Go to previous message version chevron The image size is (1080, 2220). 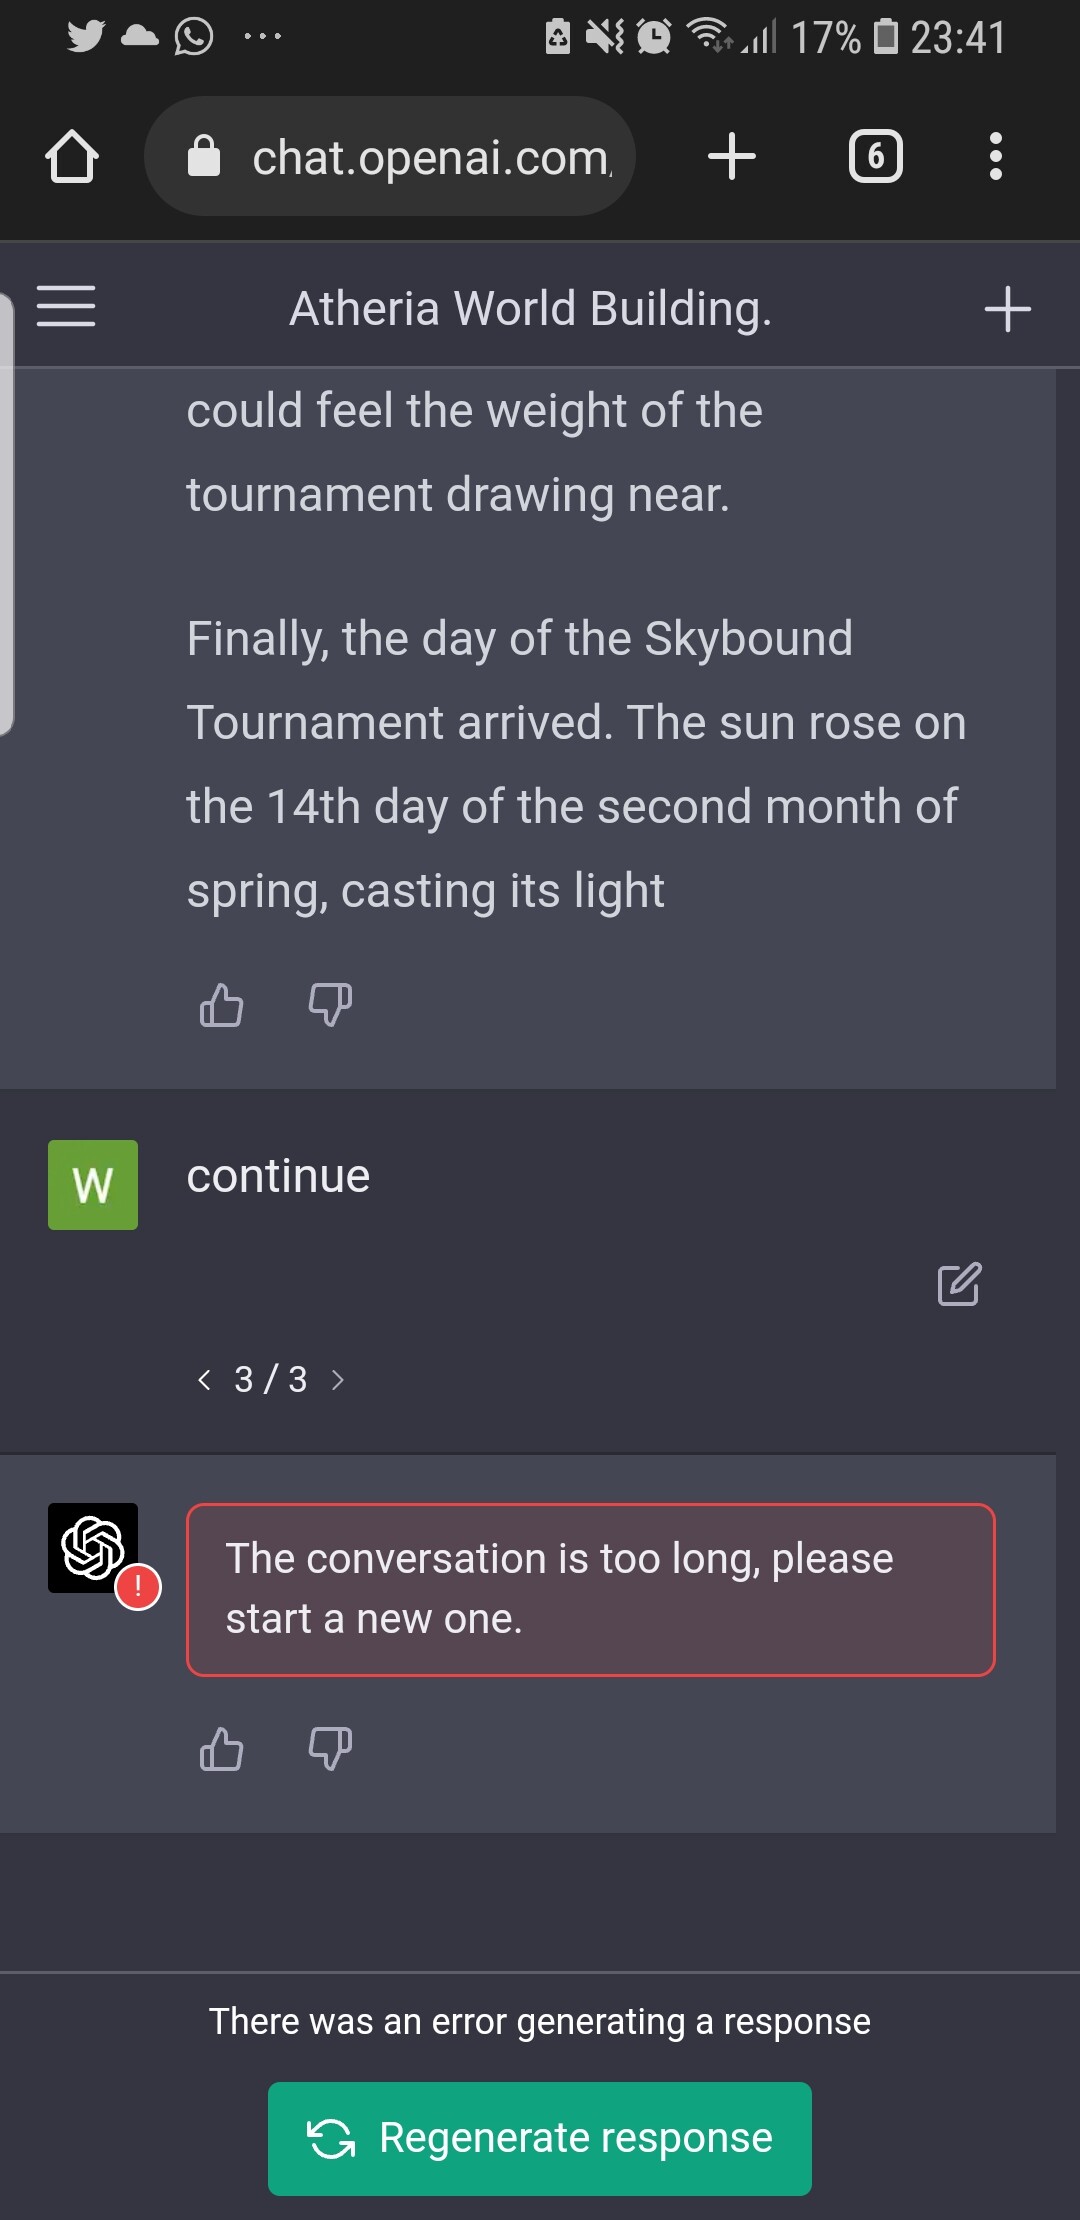point(205,1380)
